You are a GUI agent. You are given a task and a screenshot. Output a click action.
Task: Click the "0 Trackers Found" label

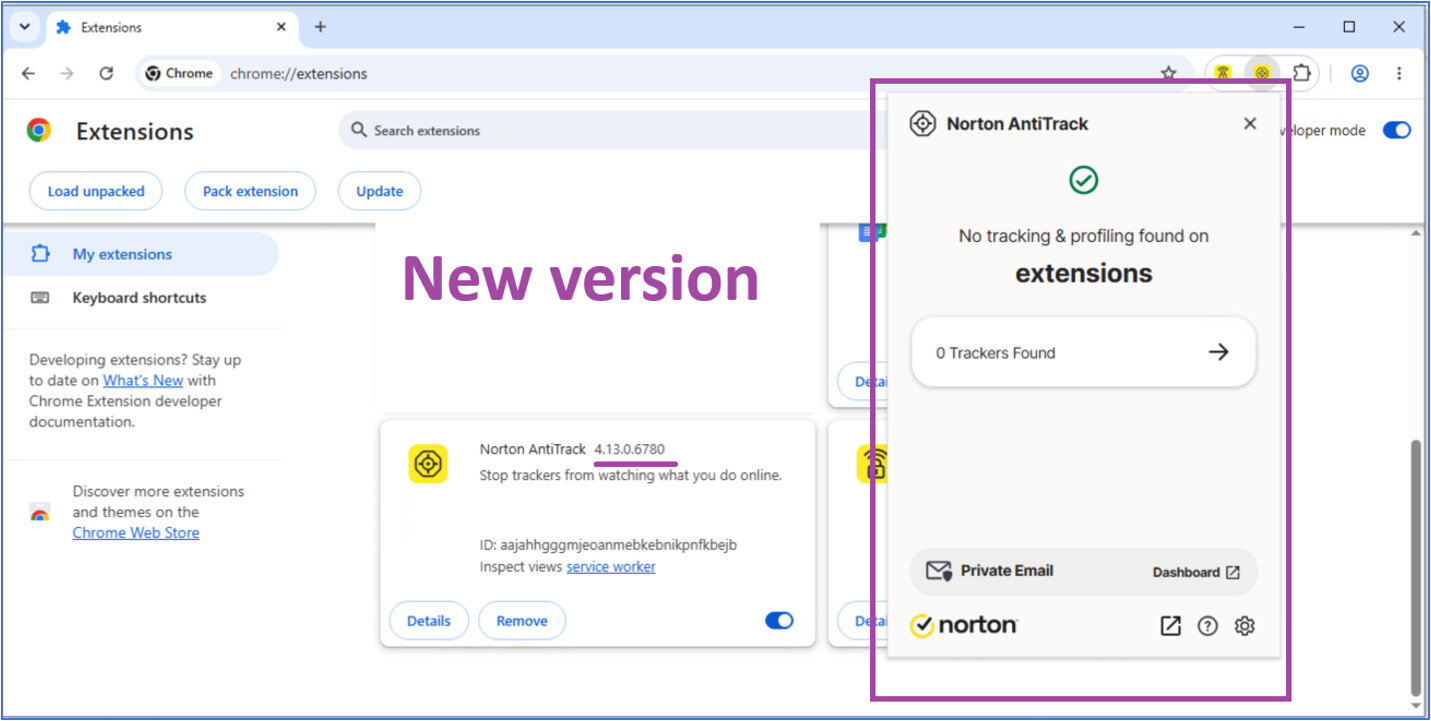(996, 353)
